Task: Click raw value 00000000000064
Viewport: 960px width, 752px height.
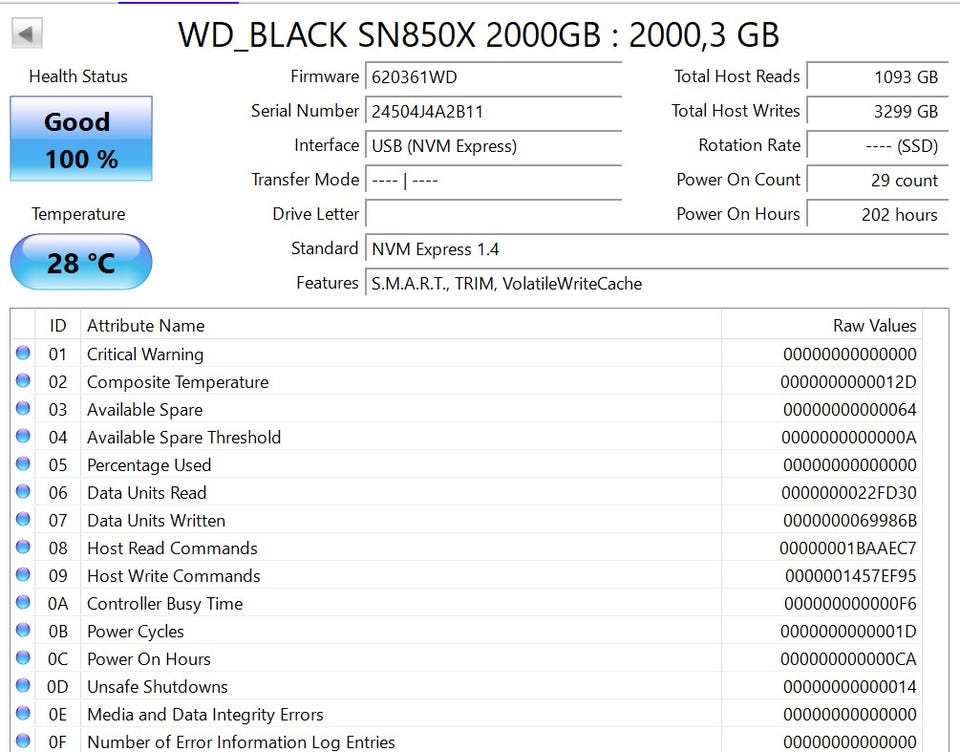Action: tap(850, 410)
